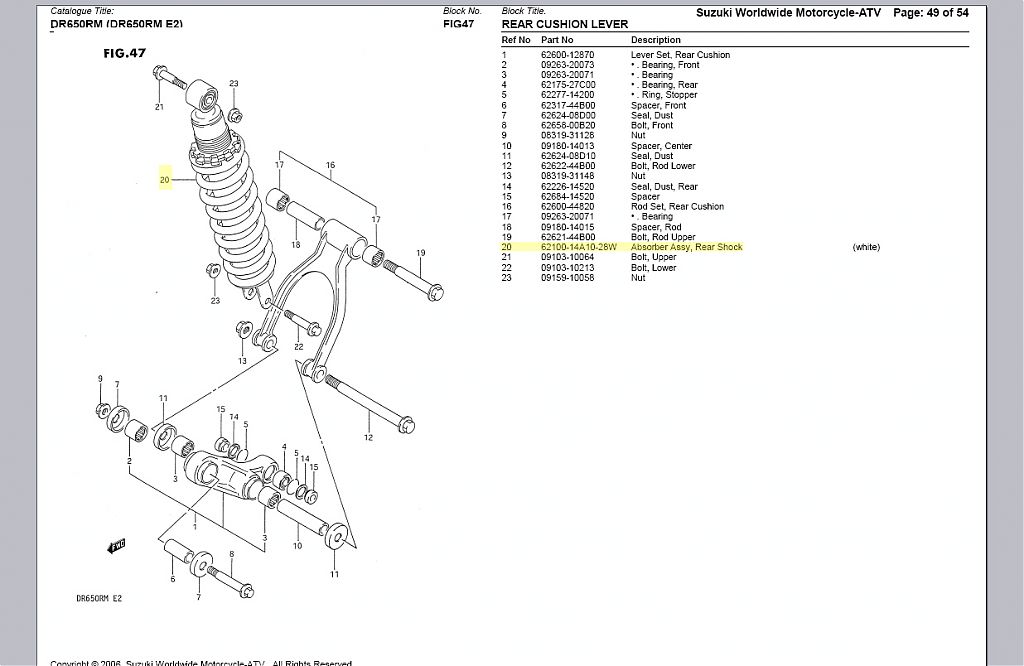This screenshot has width=1024, height=666.
Task: Click the Part No column header
Action: click(558, 40)
